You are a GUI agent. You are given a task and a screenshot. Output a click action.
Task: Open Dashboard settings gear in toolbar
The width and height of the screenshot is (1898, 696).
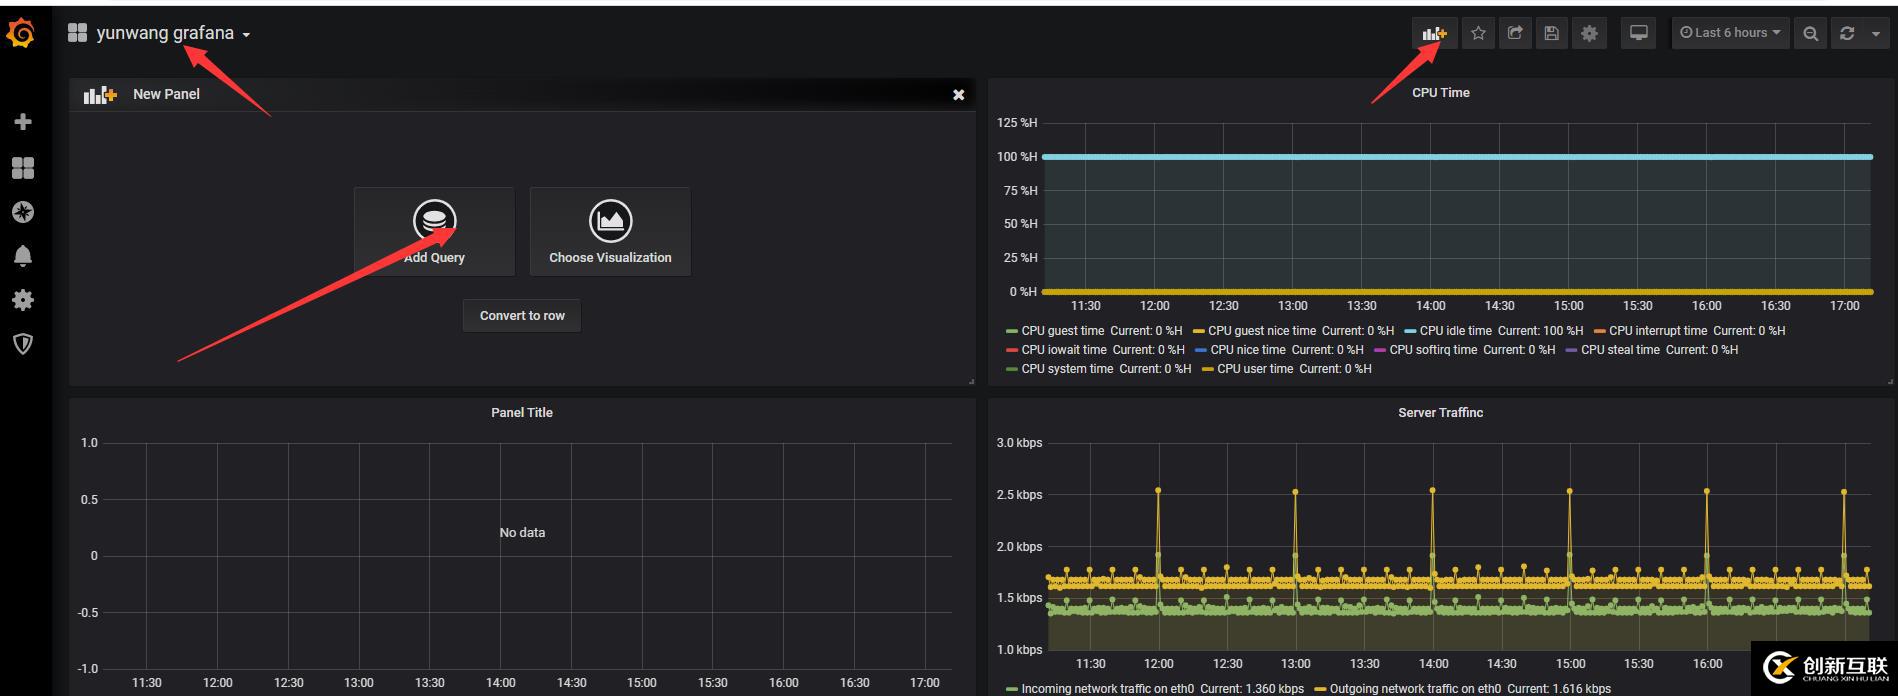click(1589, 33)
